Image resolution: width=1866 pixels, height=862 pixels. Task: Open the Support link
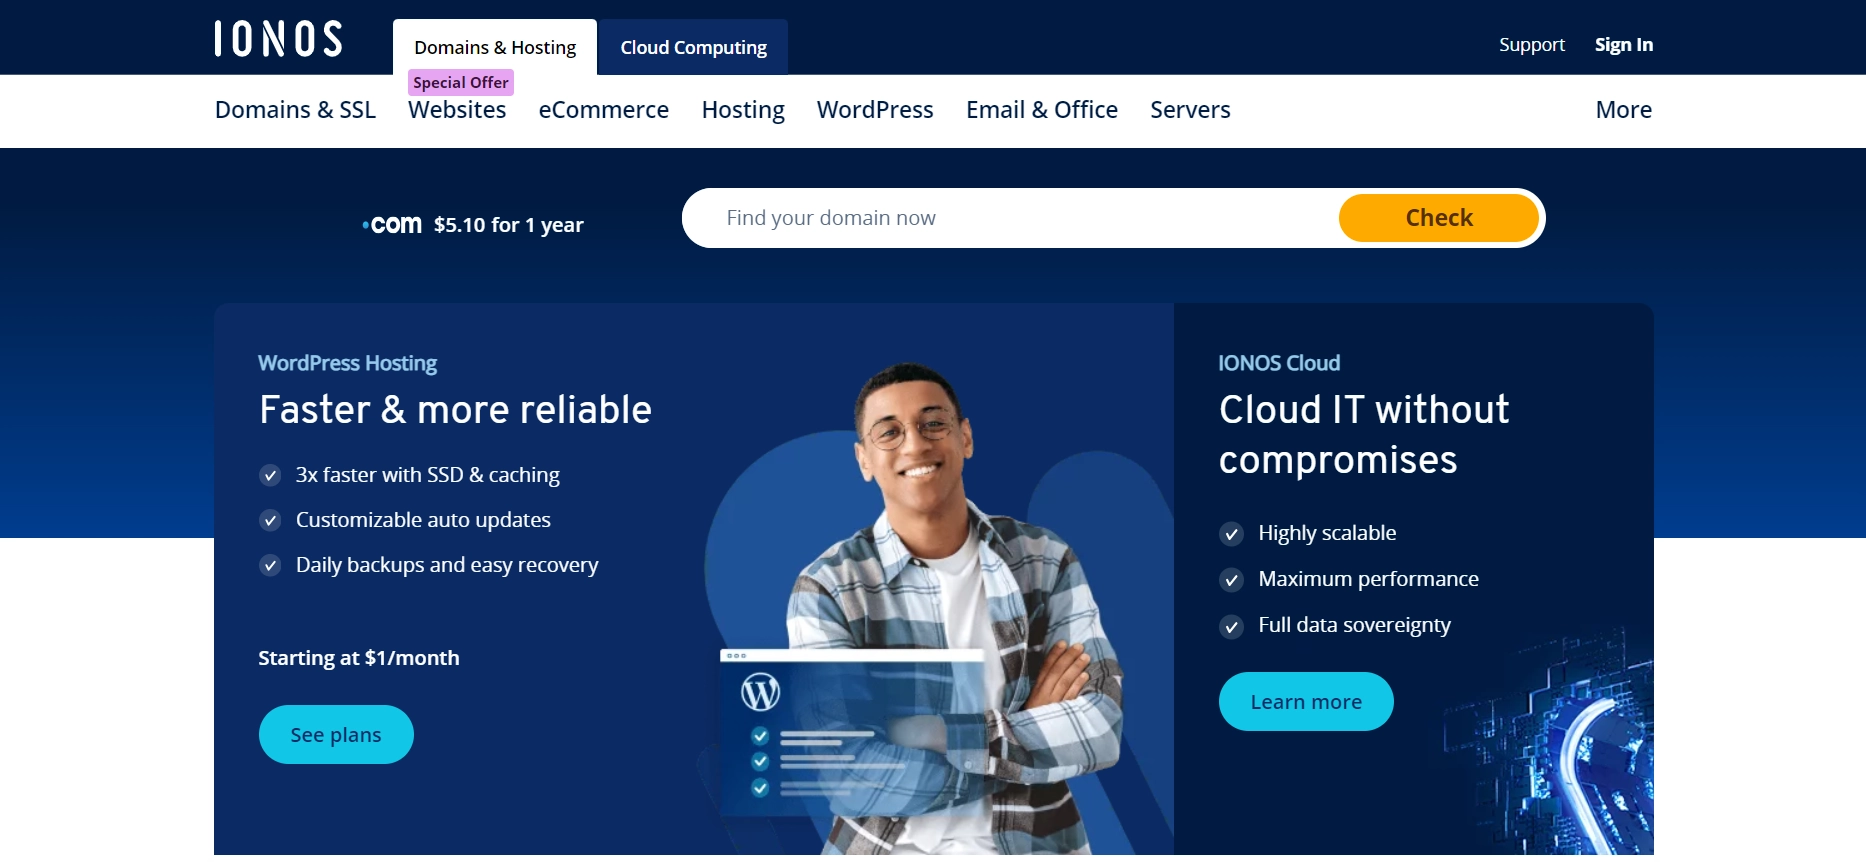(1531, 45)
